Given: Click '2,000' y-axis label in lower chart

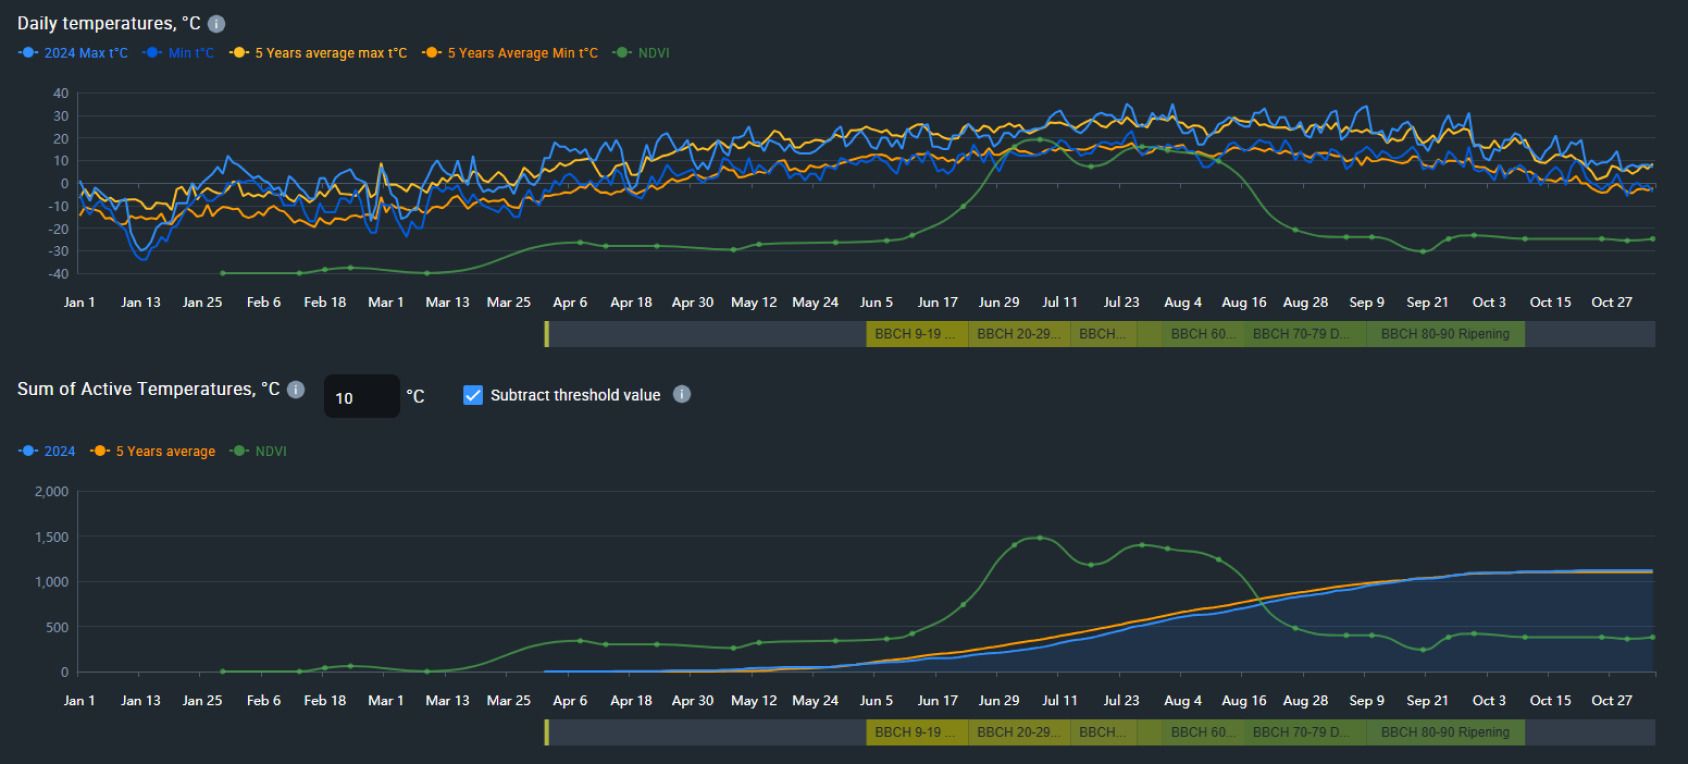Looking at the screenshot, I should point(51,491).
